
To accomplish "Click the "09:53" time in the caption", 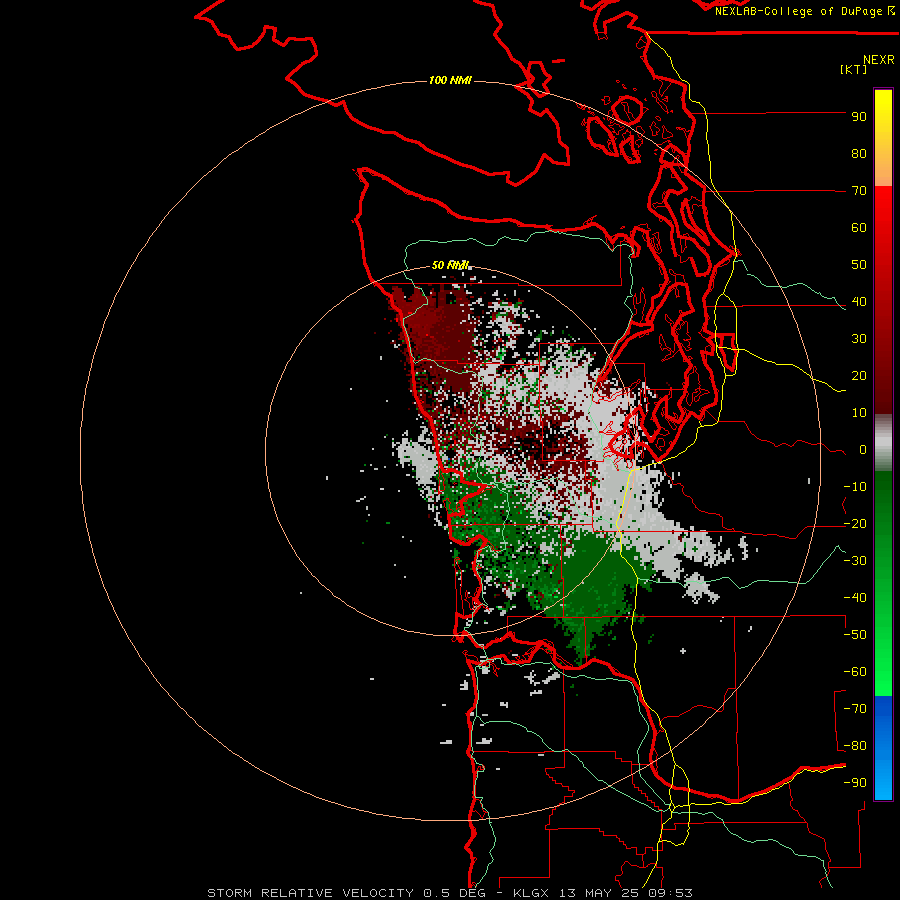I will pyautogui.click(x=671, y=893).
